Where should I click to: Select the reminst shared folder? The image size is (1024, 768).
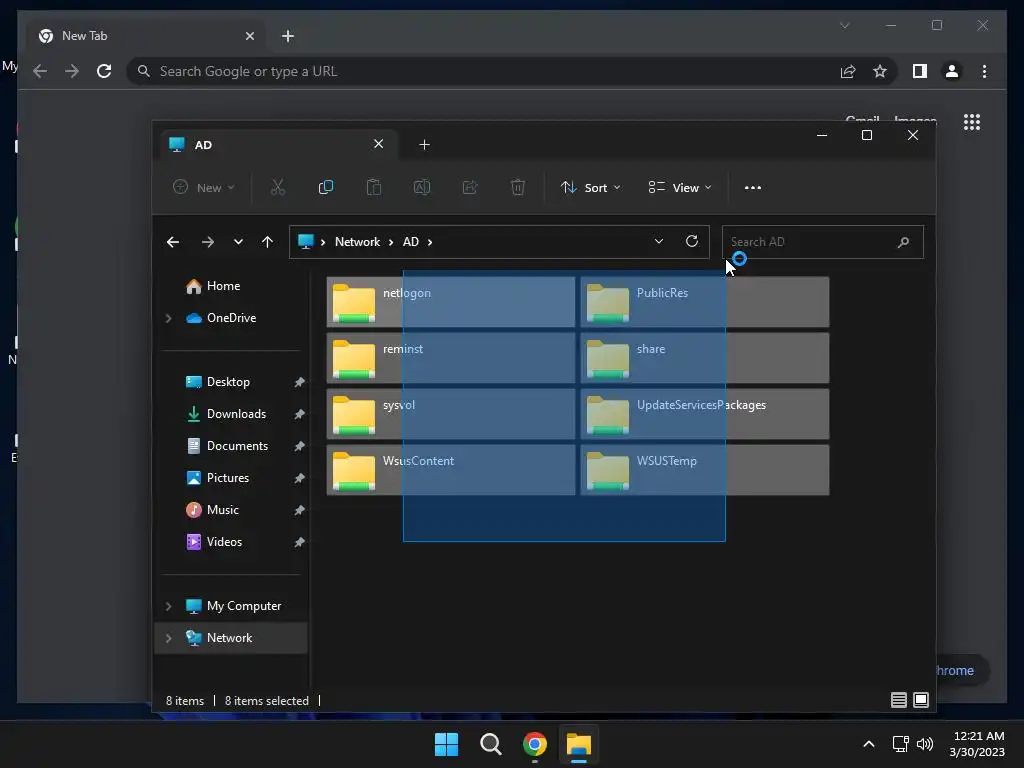pos(451,358)
